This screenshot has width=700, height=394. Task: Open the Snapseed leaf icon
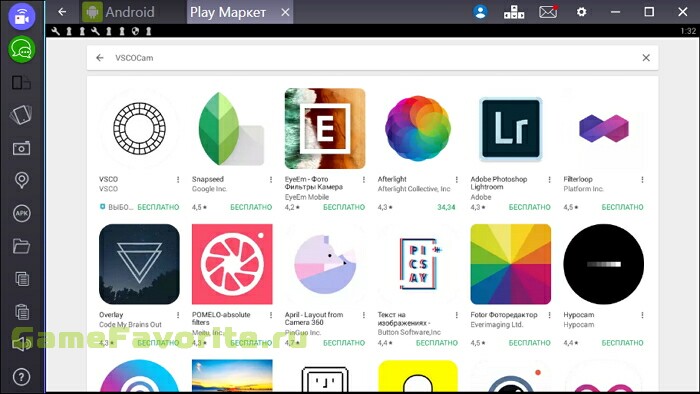(x=232, y=129)
